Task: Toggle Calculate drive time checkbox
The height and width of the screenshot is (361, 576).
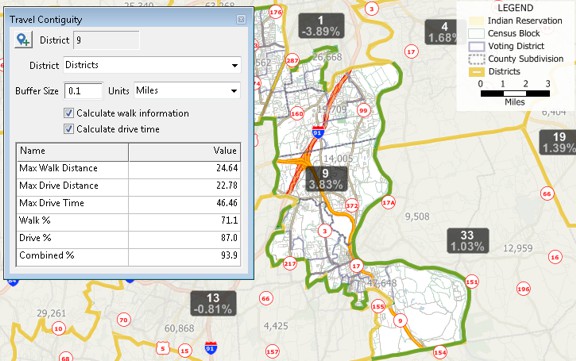Action: pos(69,129)
